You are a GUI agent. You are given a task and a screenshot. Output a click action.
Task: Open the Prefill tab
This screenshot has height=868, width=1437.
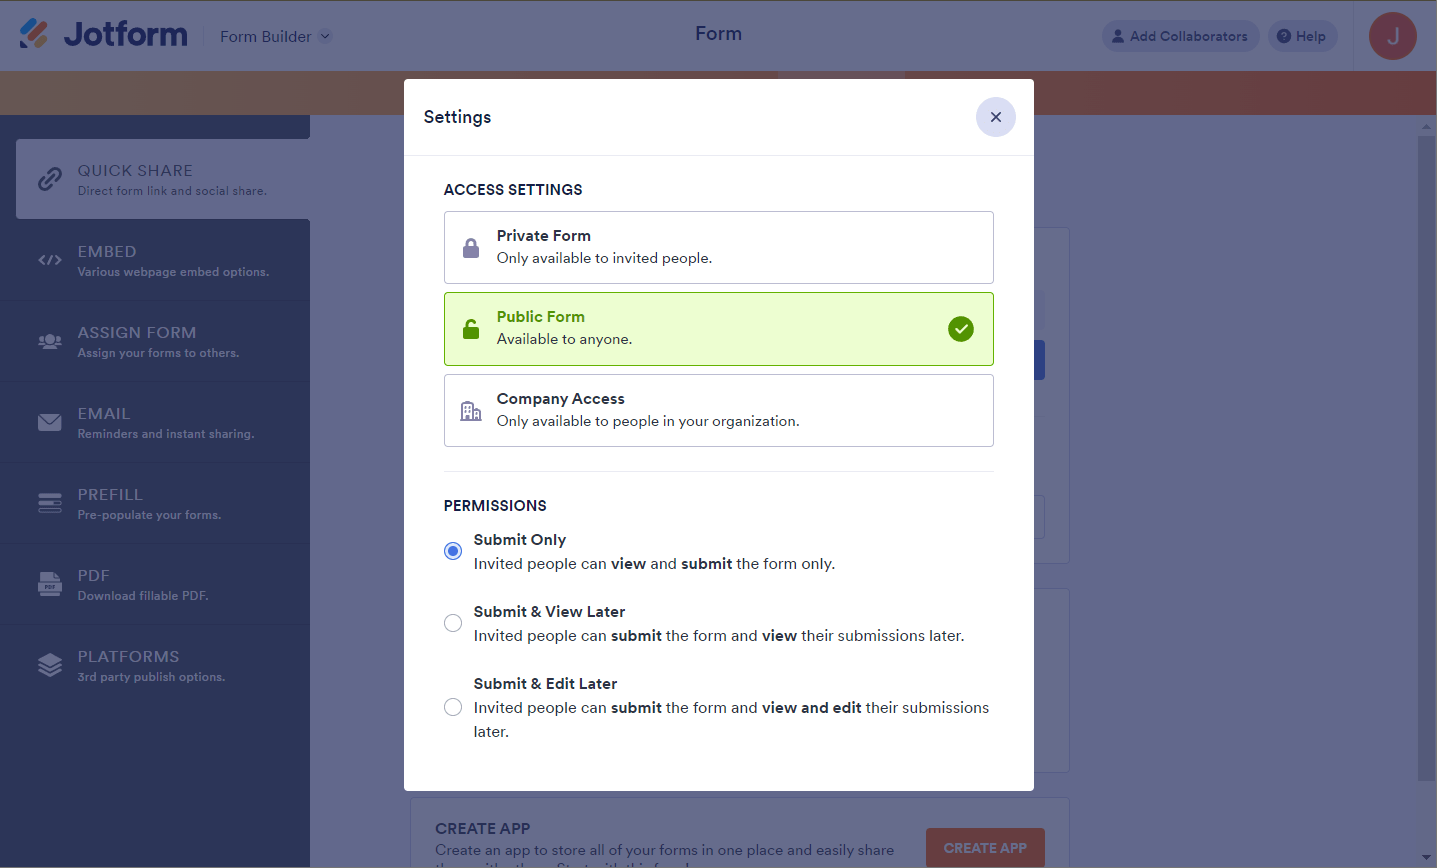pos(155,503)
